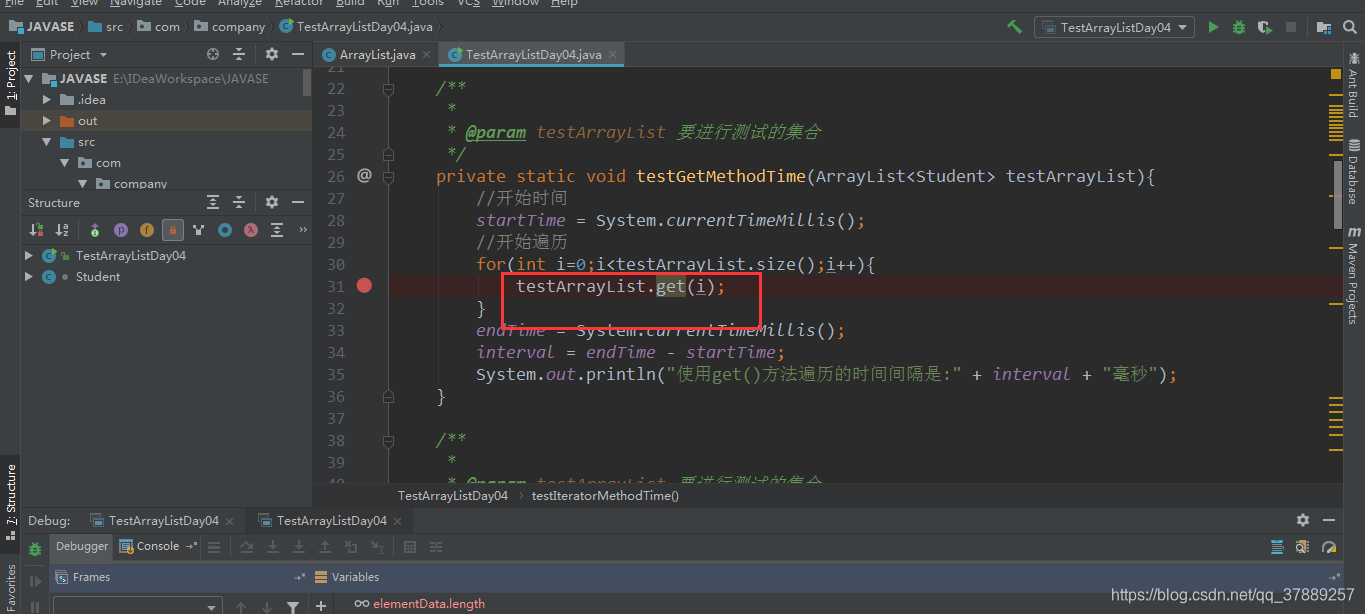The height and width of the screenshot is (614, 1365).
Task: Toggle Show non-public lock icon
Action: pyautogui.click(x=173, y=230)
